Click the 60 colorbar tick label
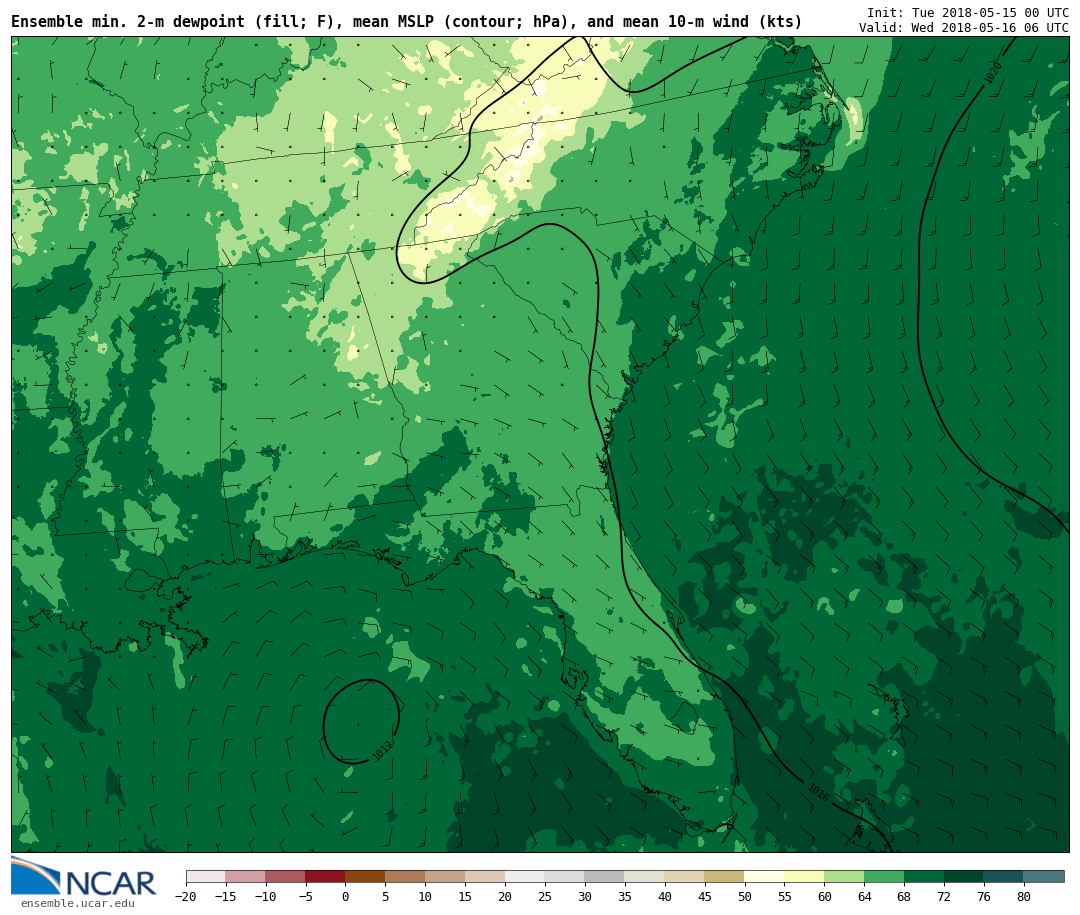Image resolution: width=1080 pixels, height=915 pixels. pos(824,896)
